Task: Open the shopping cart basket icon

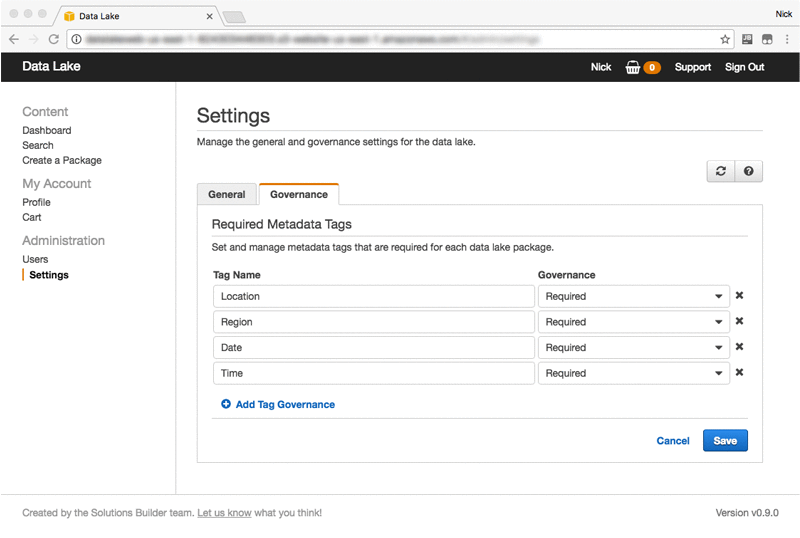Action: click(x=633, y=67)
